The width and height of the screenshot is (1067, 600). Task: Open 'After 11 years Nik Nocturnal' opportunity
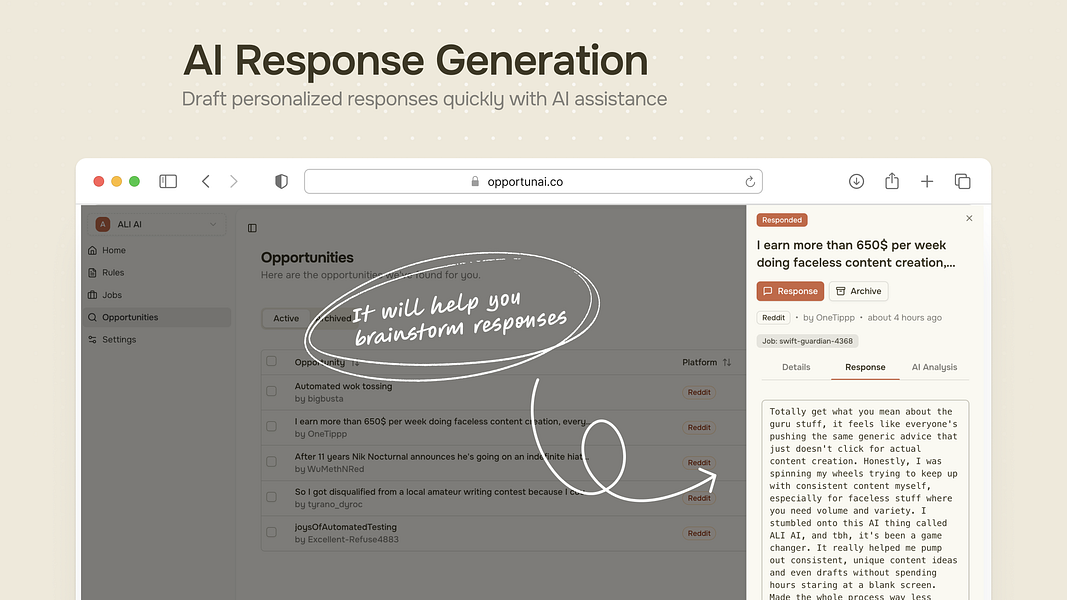(x=441, y=456)
